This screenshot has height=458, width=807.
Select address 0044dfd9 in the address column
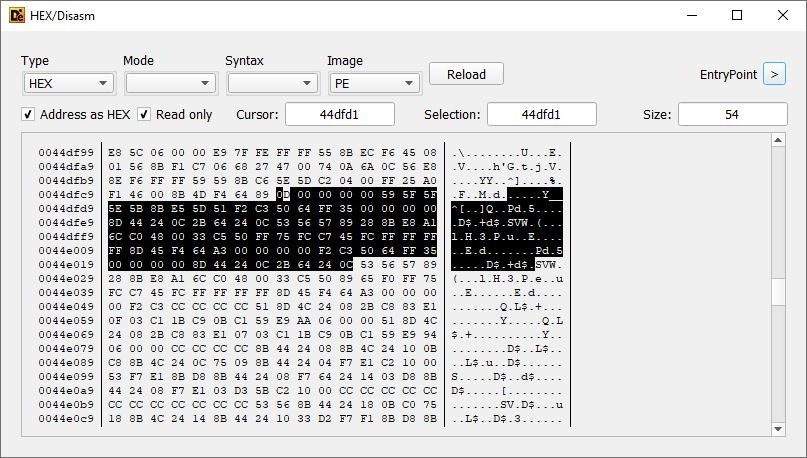pos(66,208)
